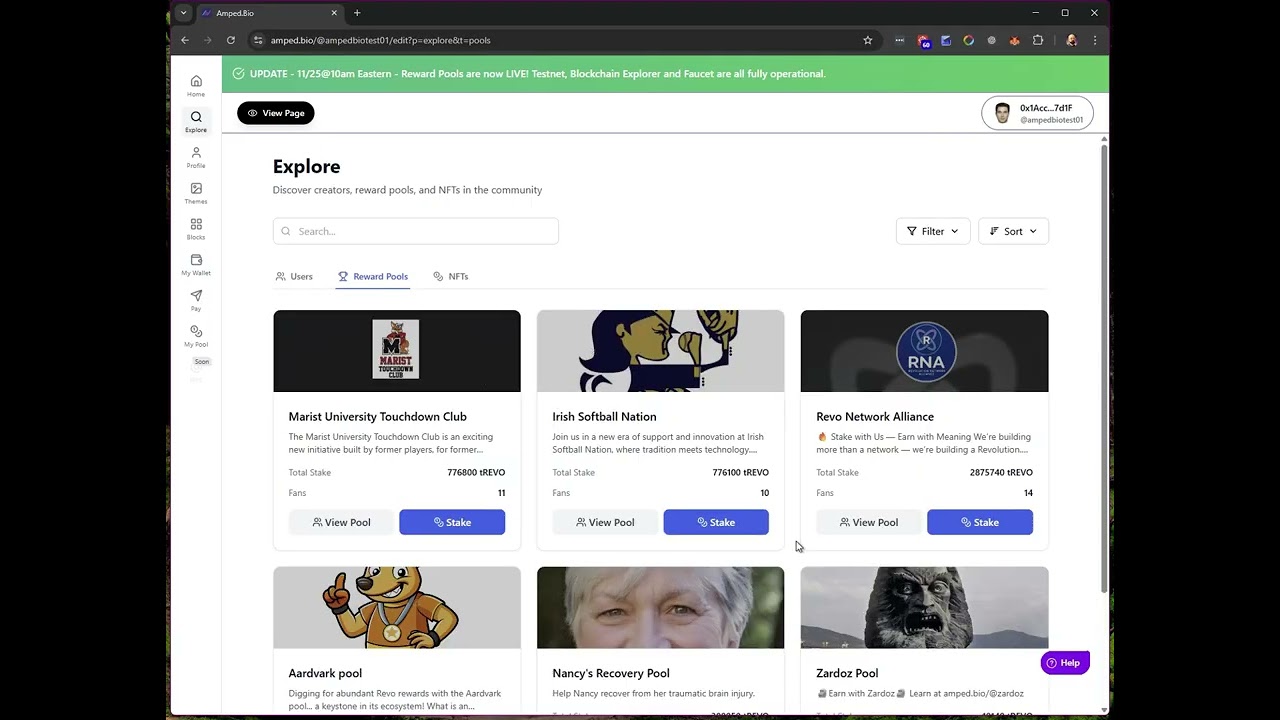This screenshot has height=720, width=1280.
Task: Open Home in the sidebar
Action: point(196,86)
